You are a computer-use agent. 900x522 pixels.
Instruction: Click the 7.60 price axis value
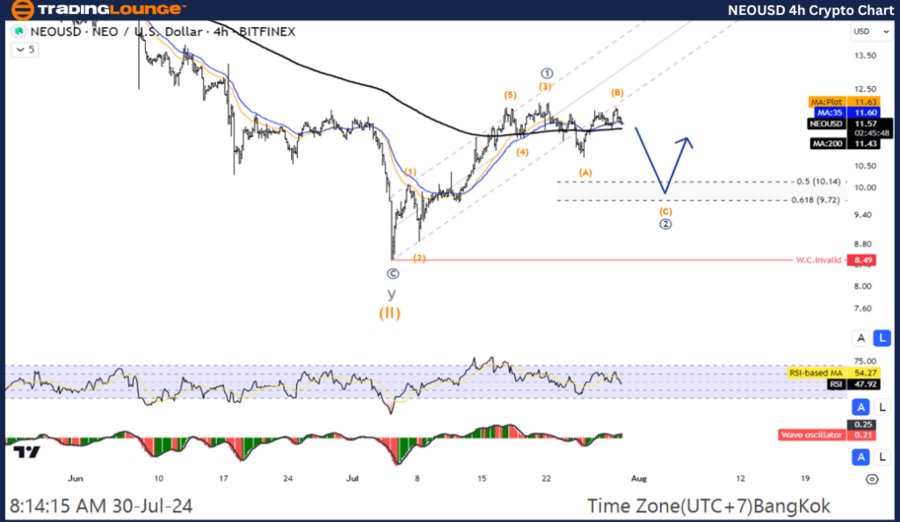865,308
